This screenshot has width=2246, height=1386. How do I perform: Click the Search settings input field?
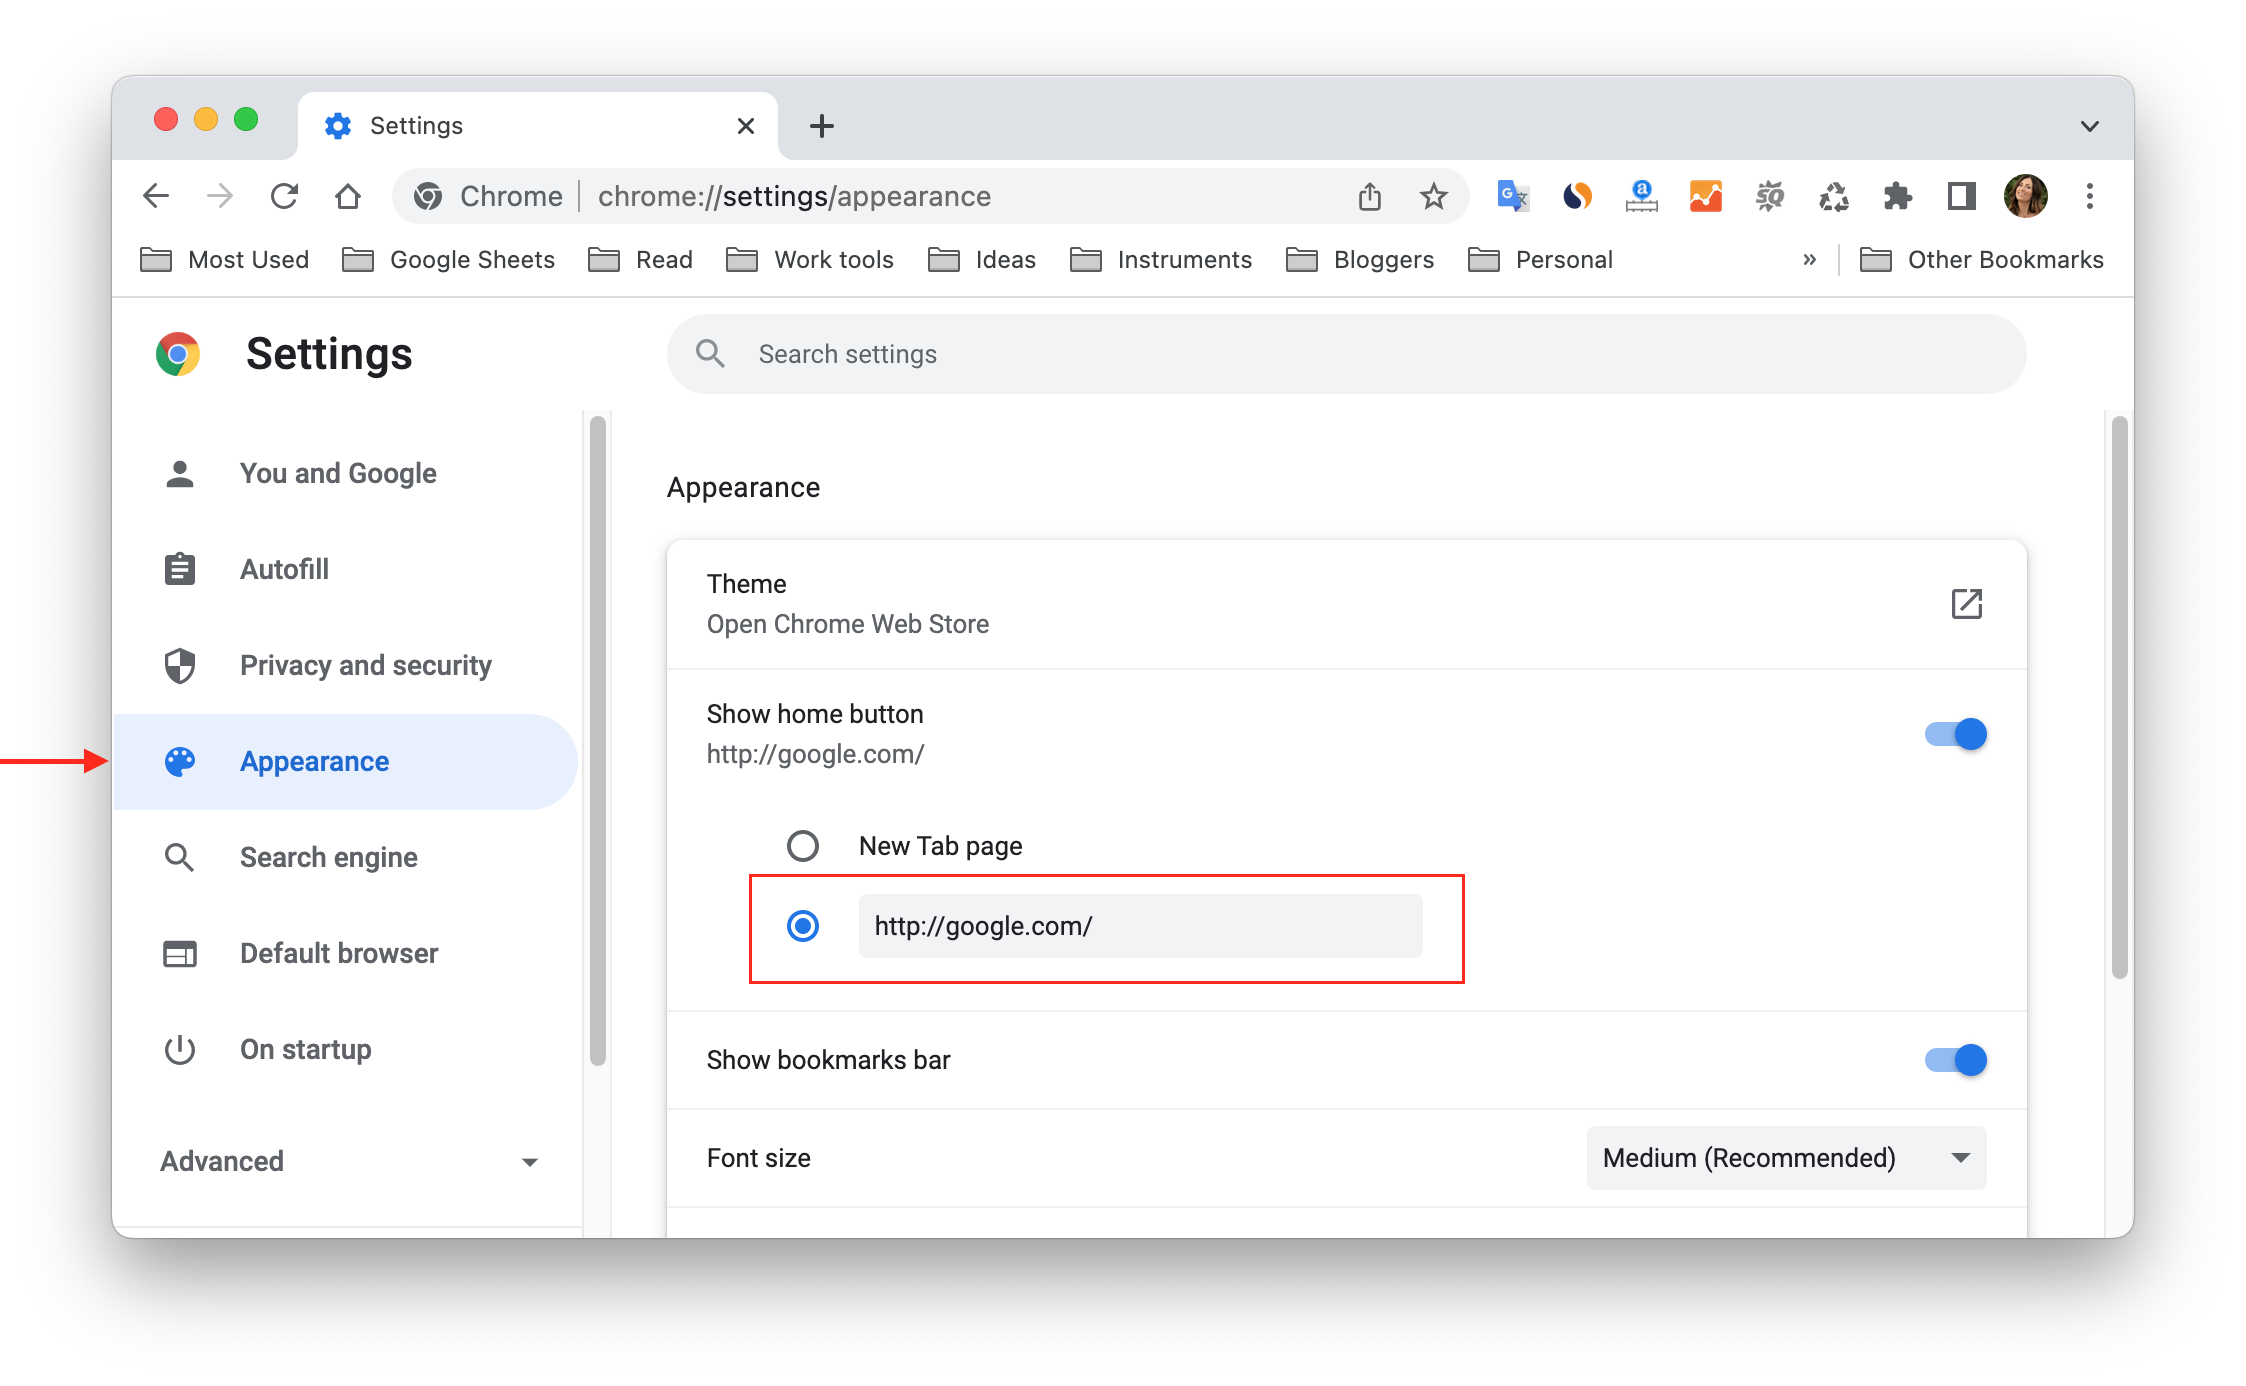1346,355
